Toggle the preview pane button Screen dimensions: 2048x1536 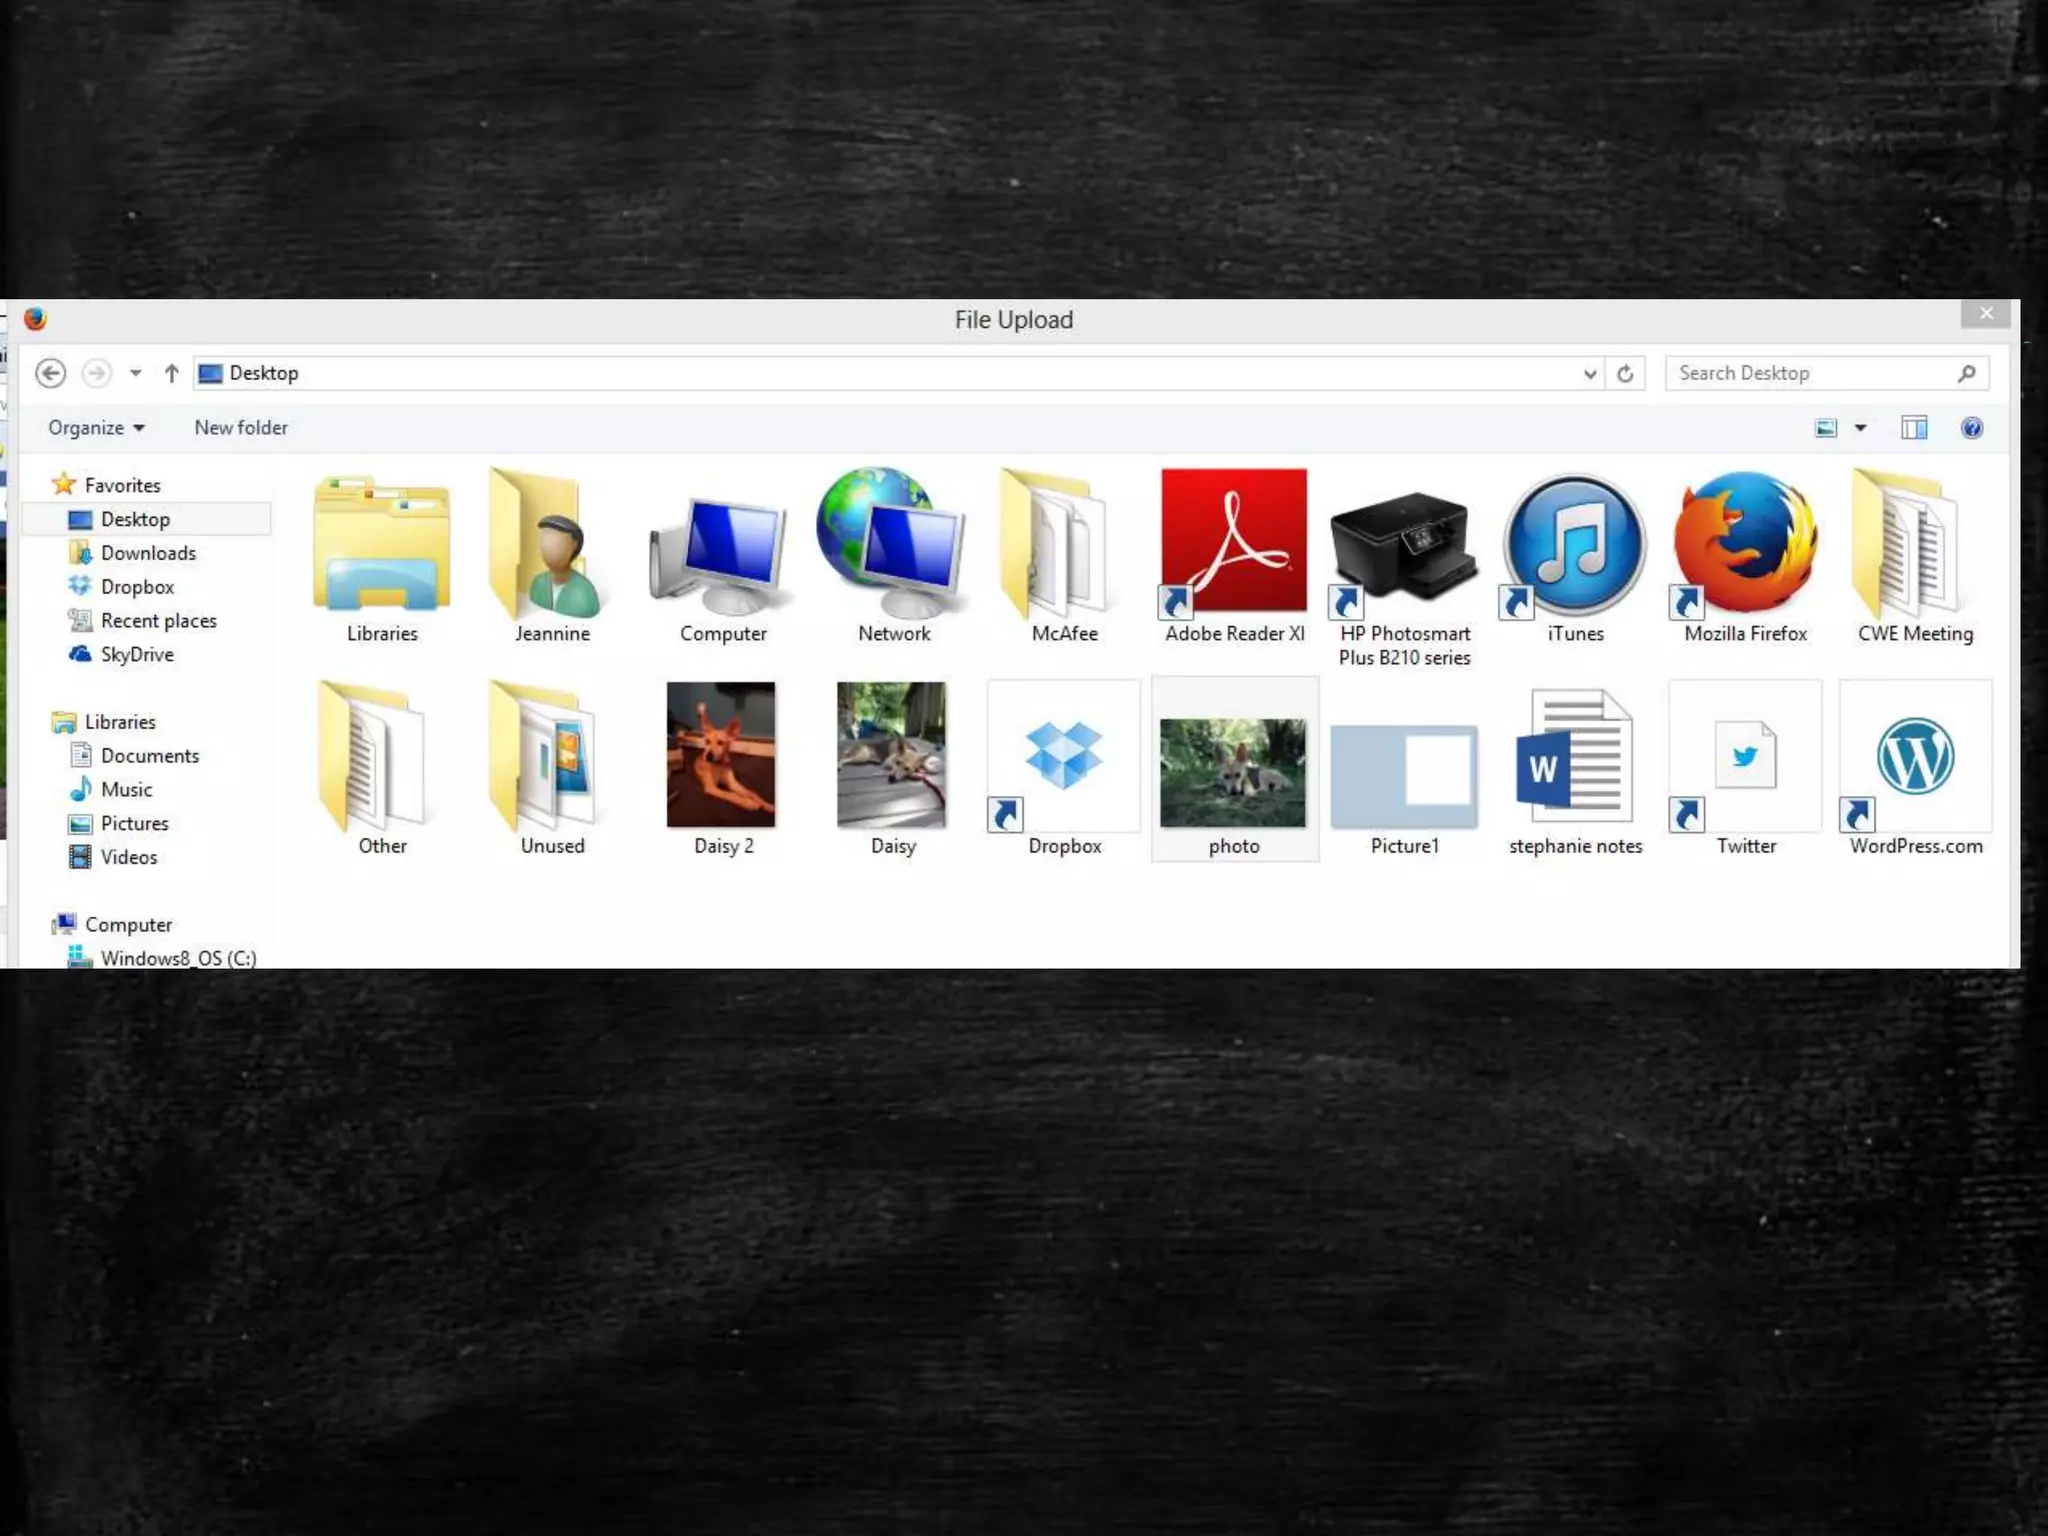(1913, 428)
